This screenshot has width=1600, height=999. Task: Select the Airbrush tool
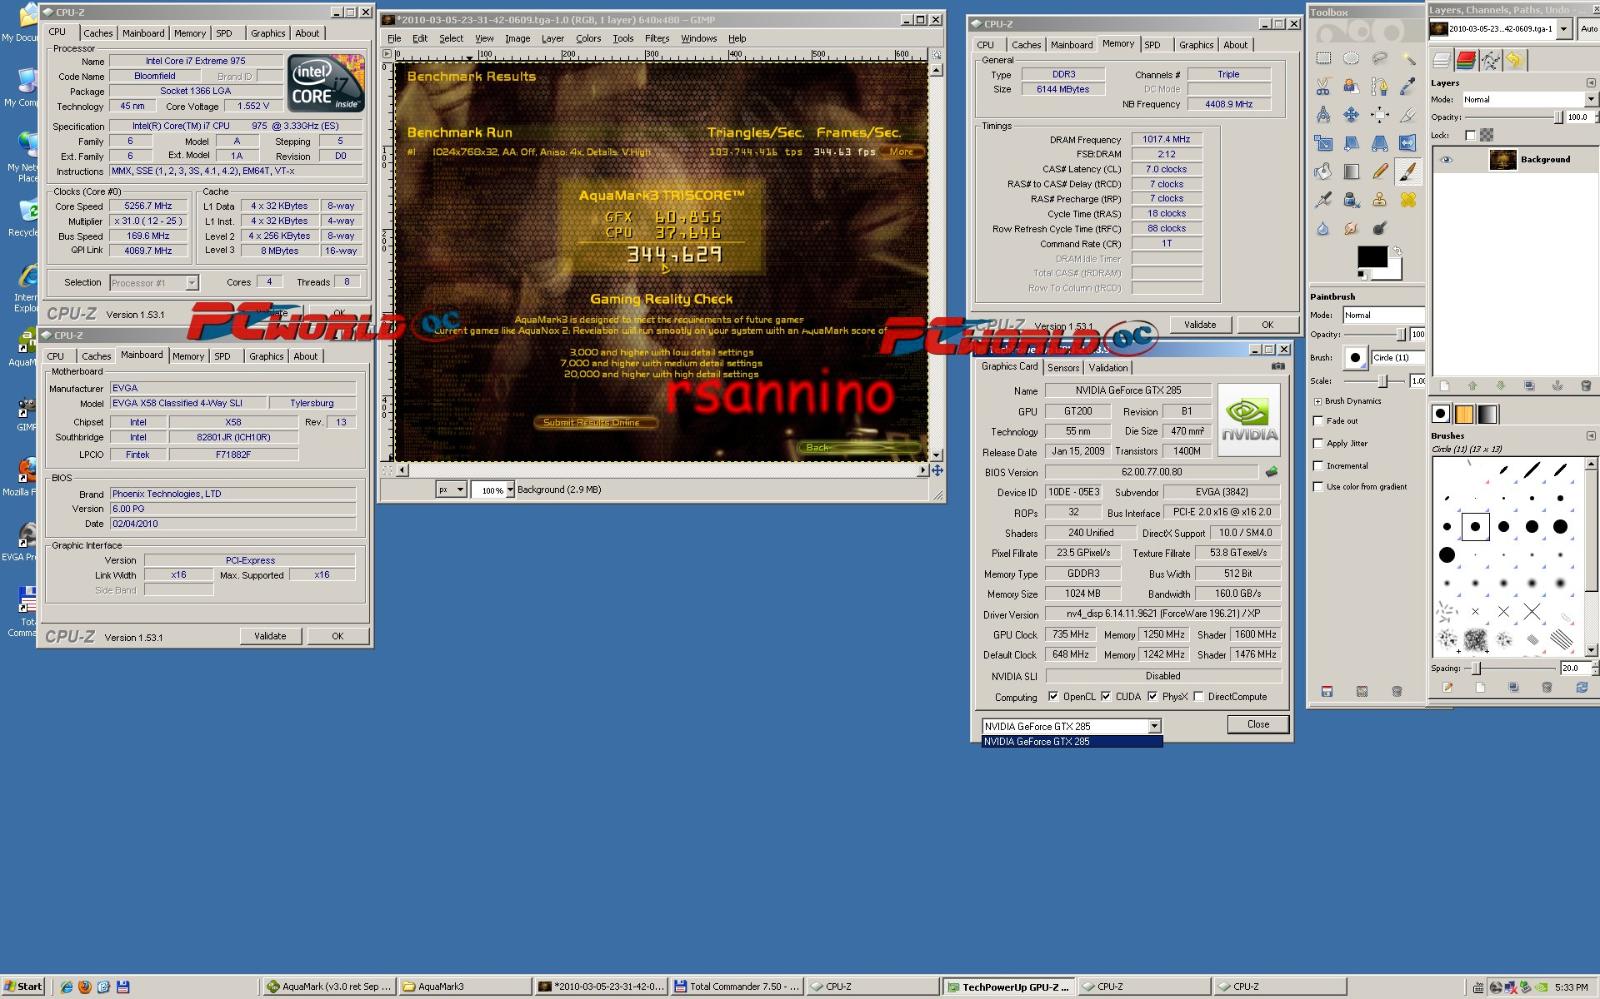tap(1323, 199)
